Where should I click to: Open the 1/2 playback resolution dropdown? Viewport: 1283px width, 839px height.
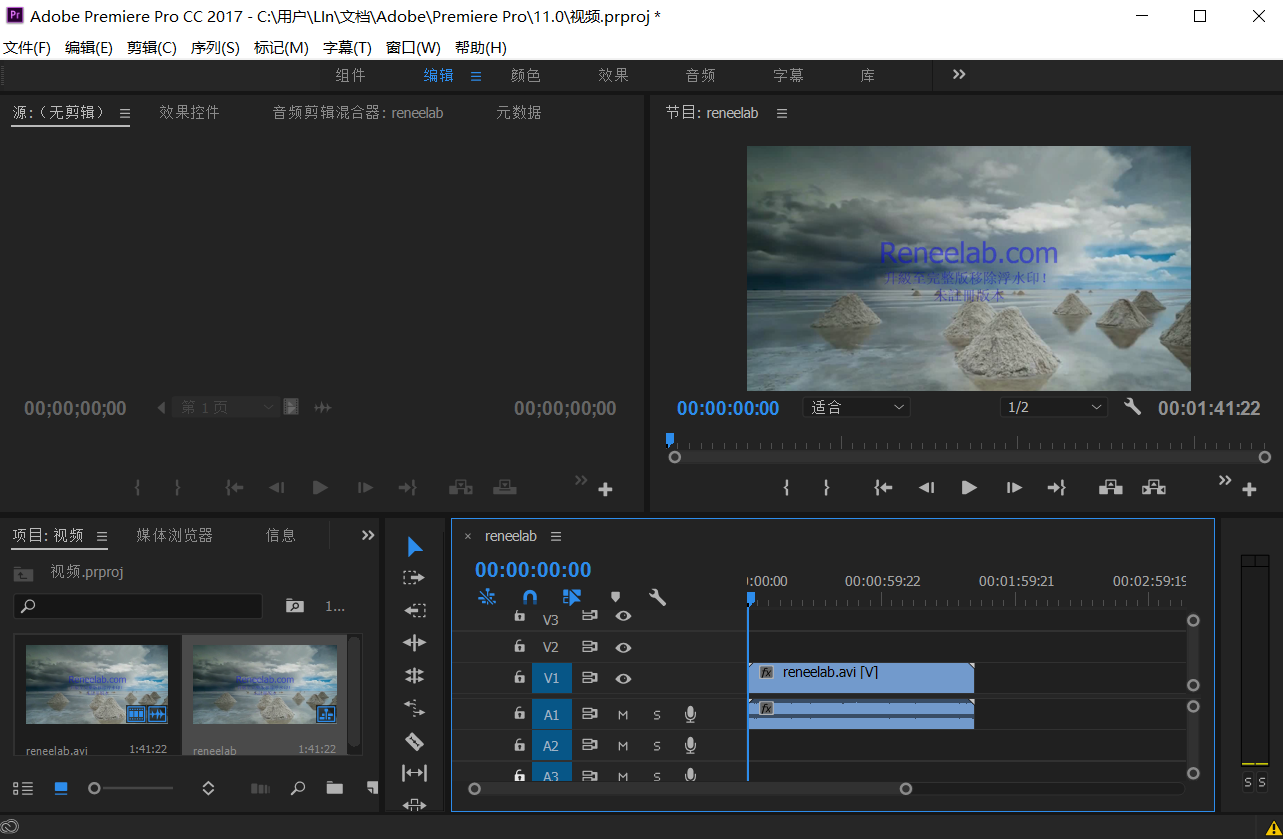(x=1054, y=407)
